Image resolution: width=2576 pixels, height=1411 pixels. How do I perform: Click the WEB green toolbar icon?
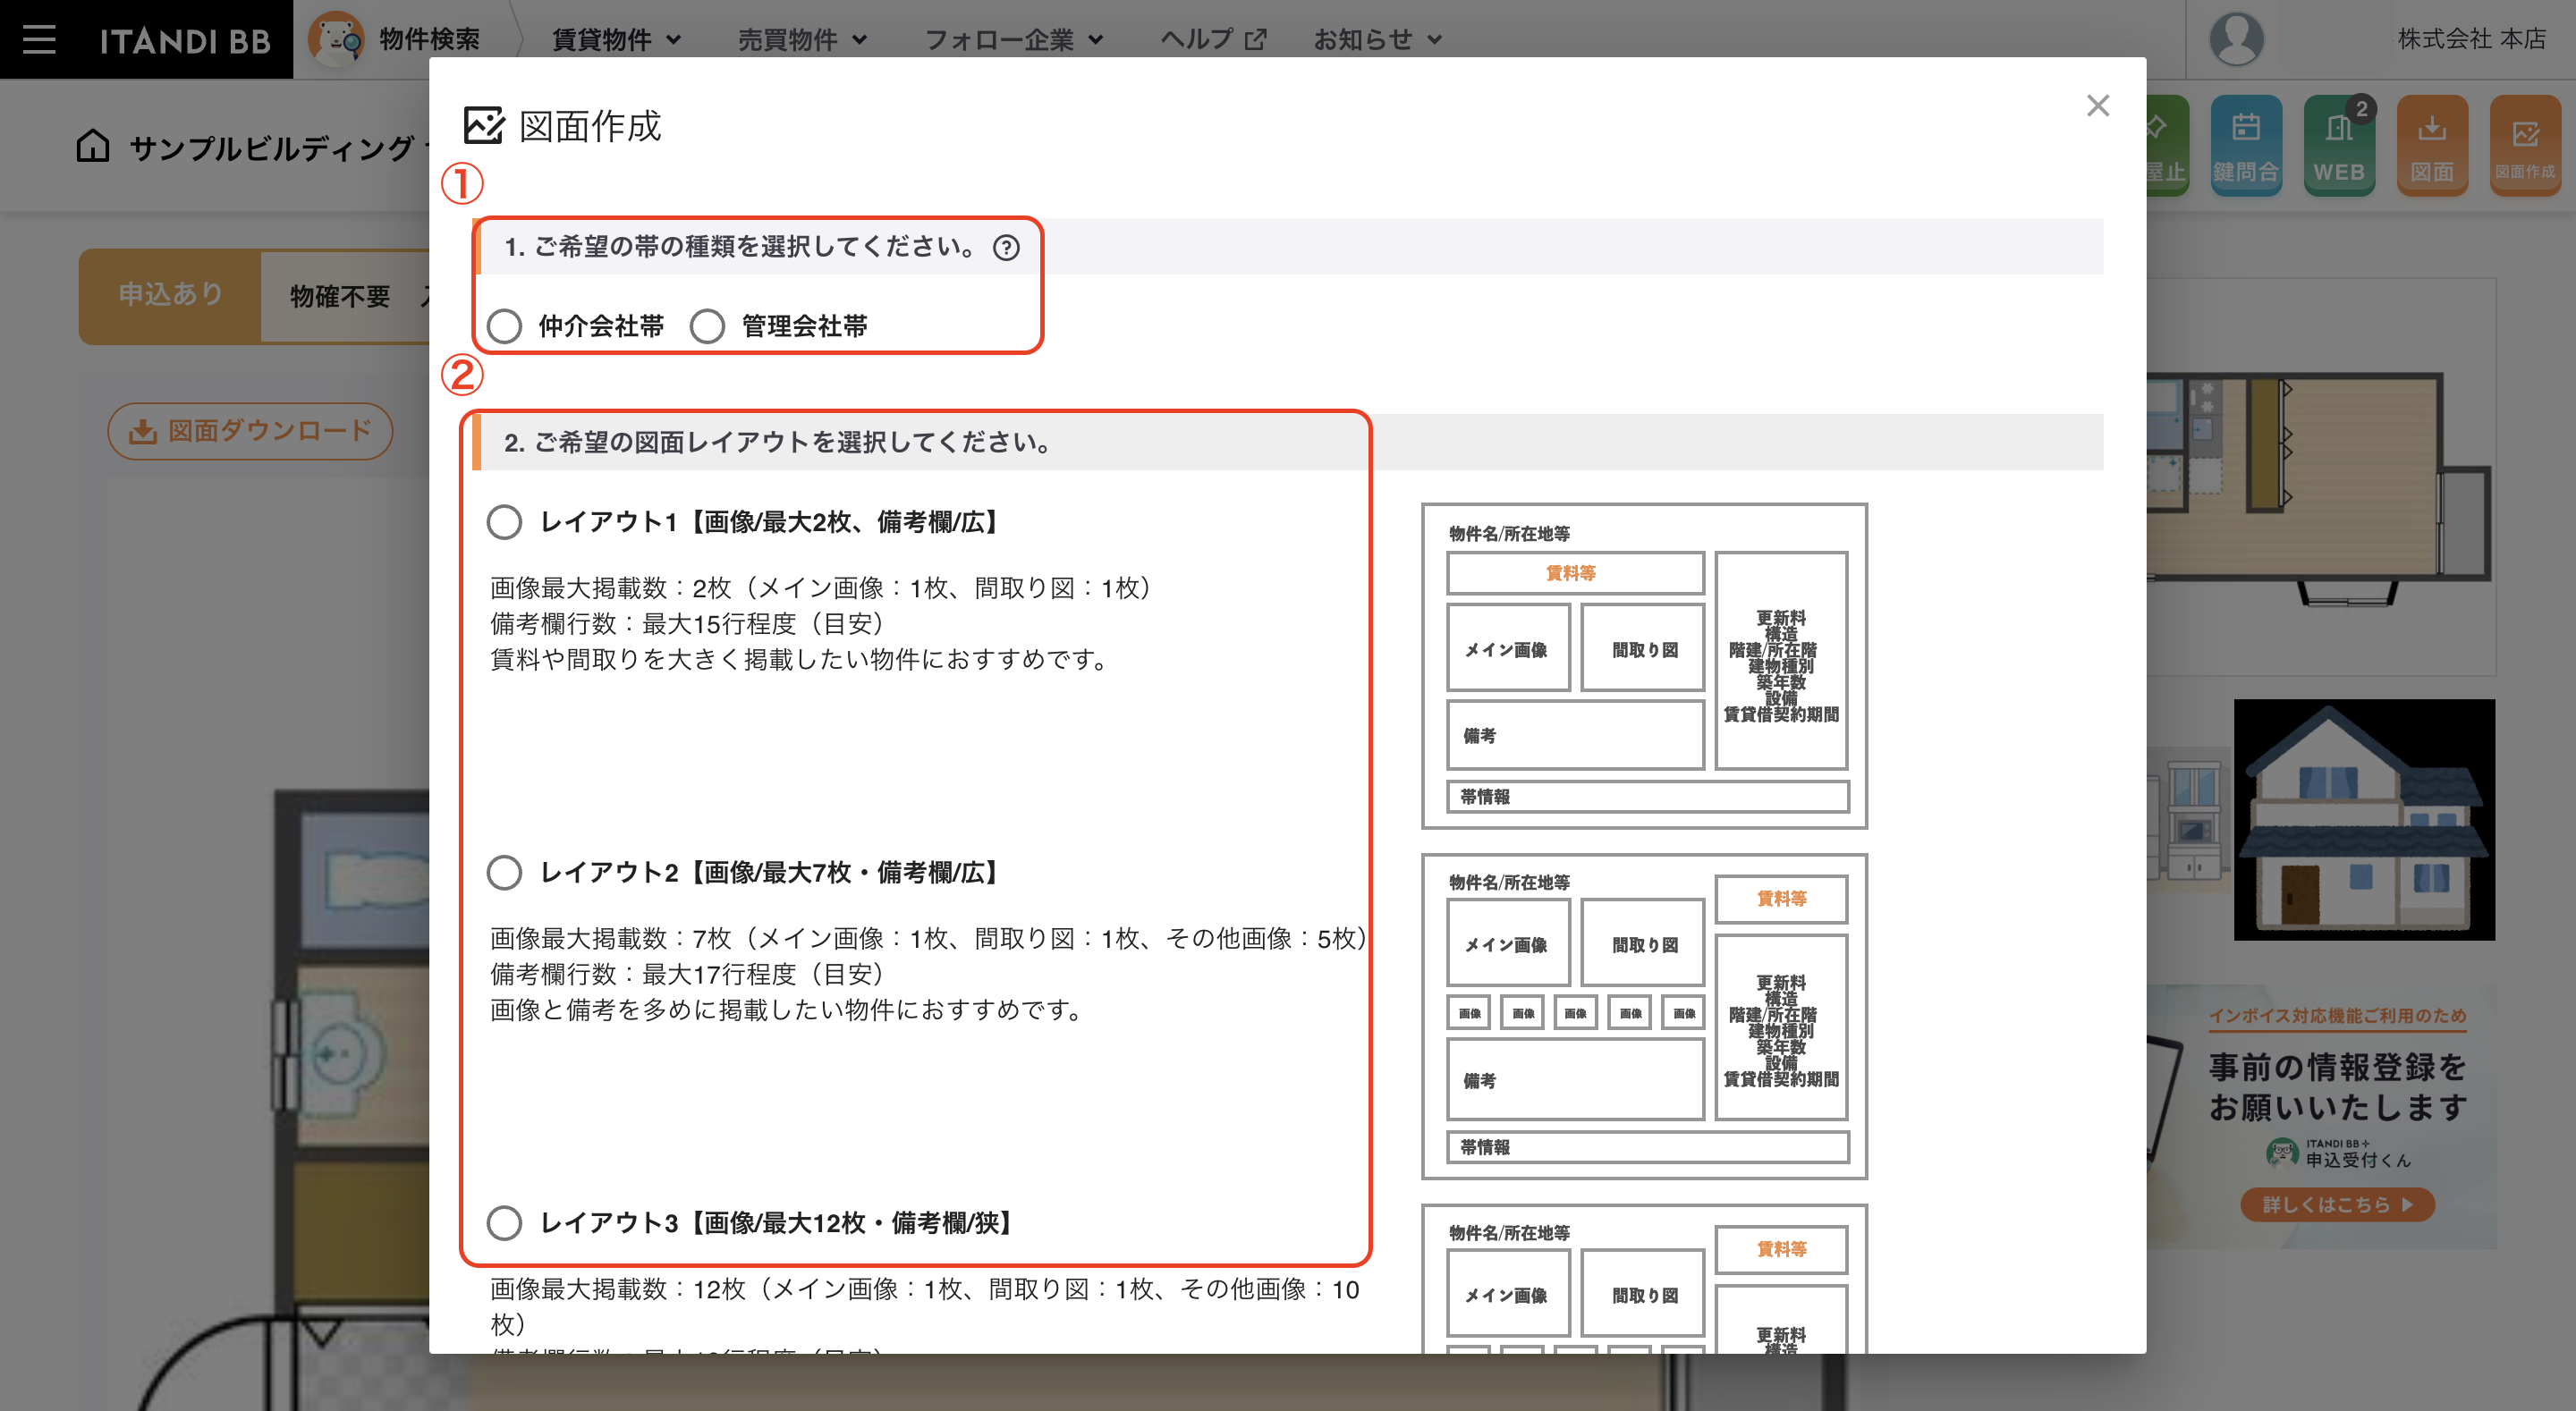pyautogui.click(x=2339, y=146)
